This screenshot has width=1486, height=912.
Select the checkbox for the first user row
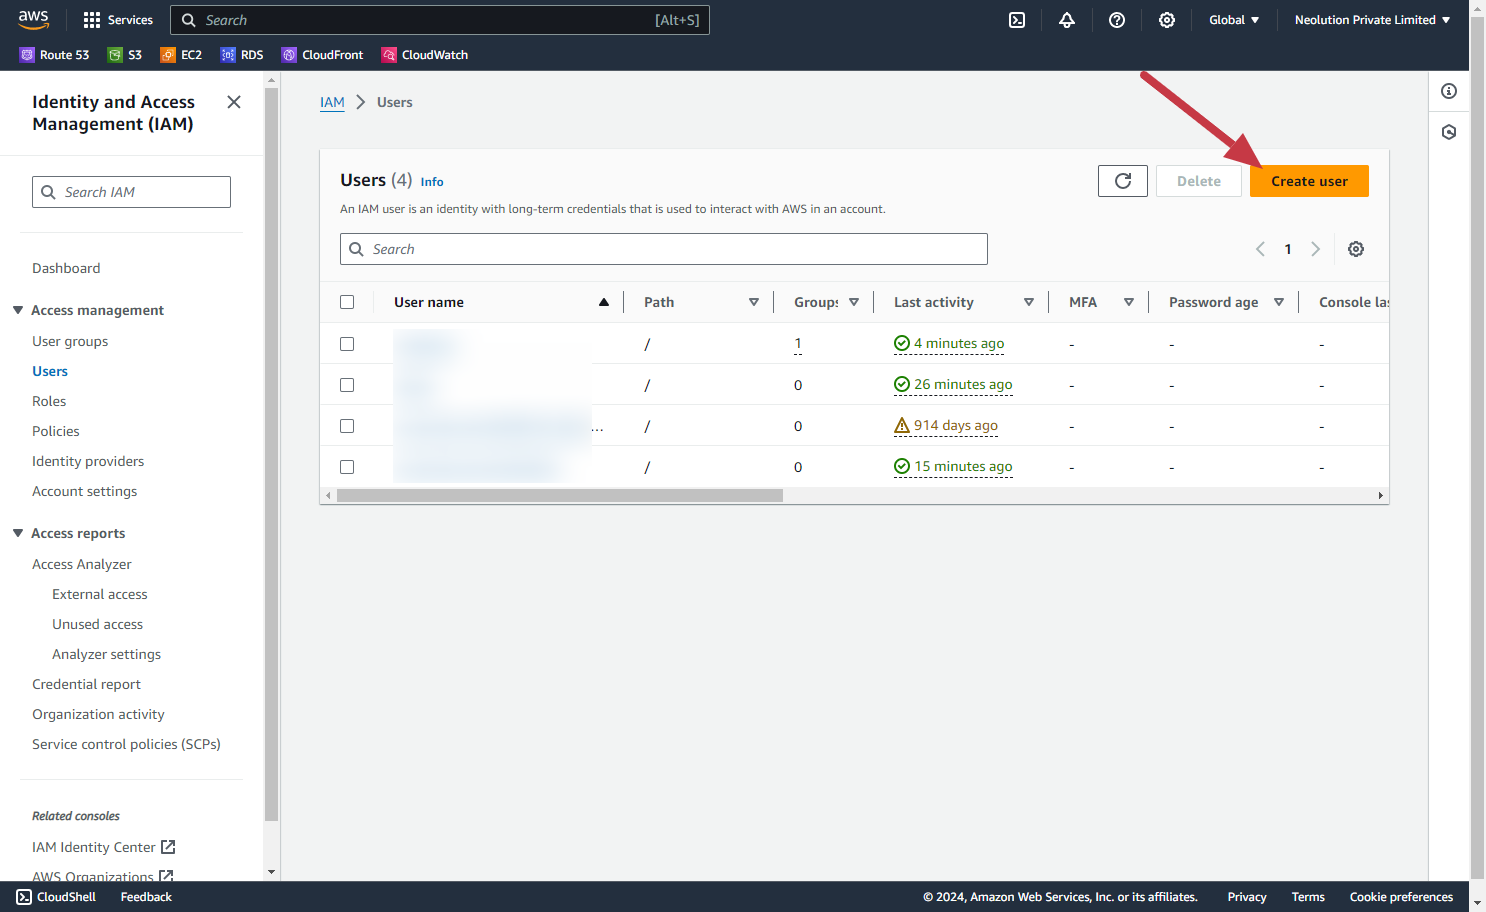tap(347, 344)
